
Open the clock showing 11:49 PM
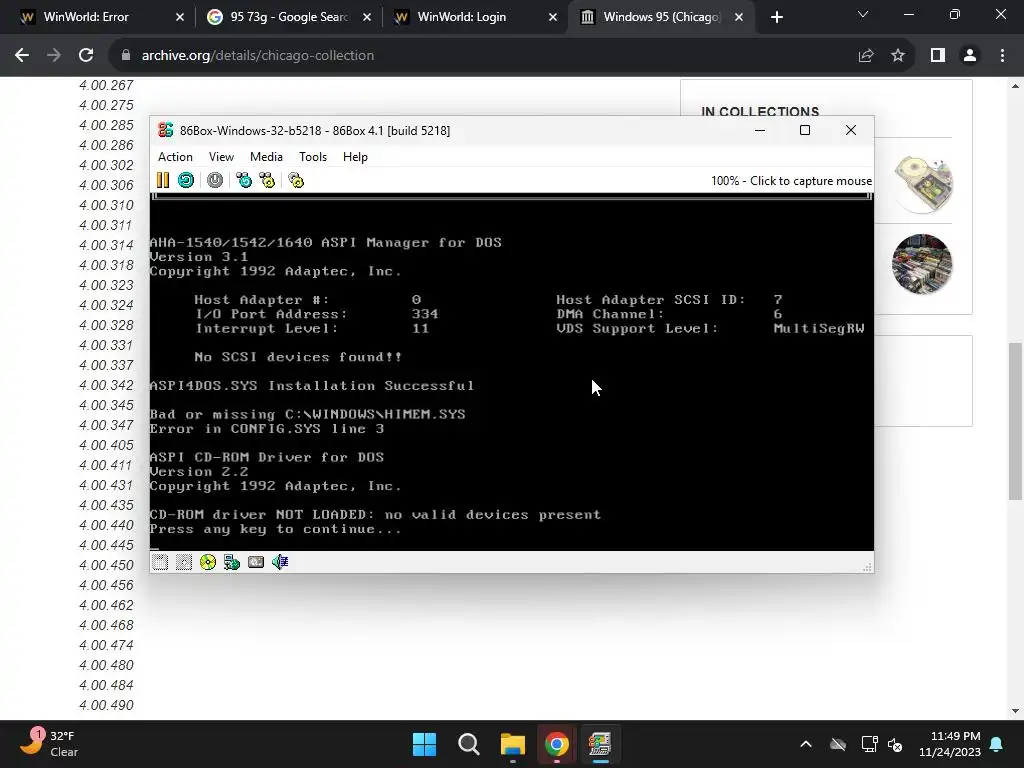pyautogui.click(x=950, y=744)
